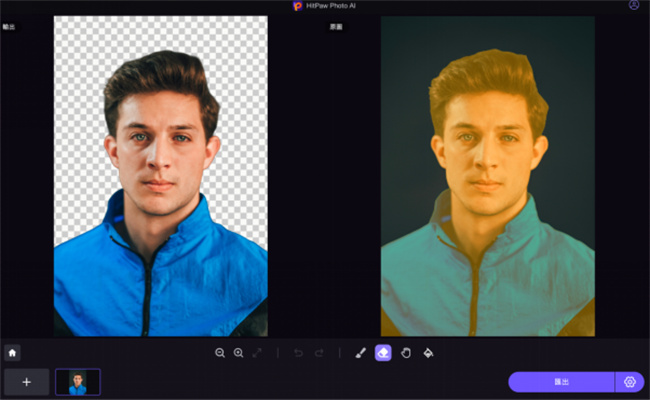The height and width of the screenshot is (400, 650).
Task: Select the Brush tool
Action: tap(361, 353)
